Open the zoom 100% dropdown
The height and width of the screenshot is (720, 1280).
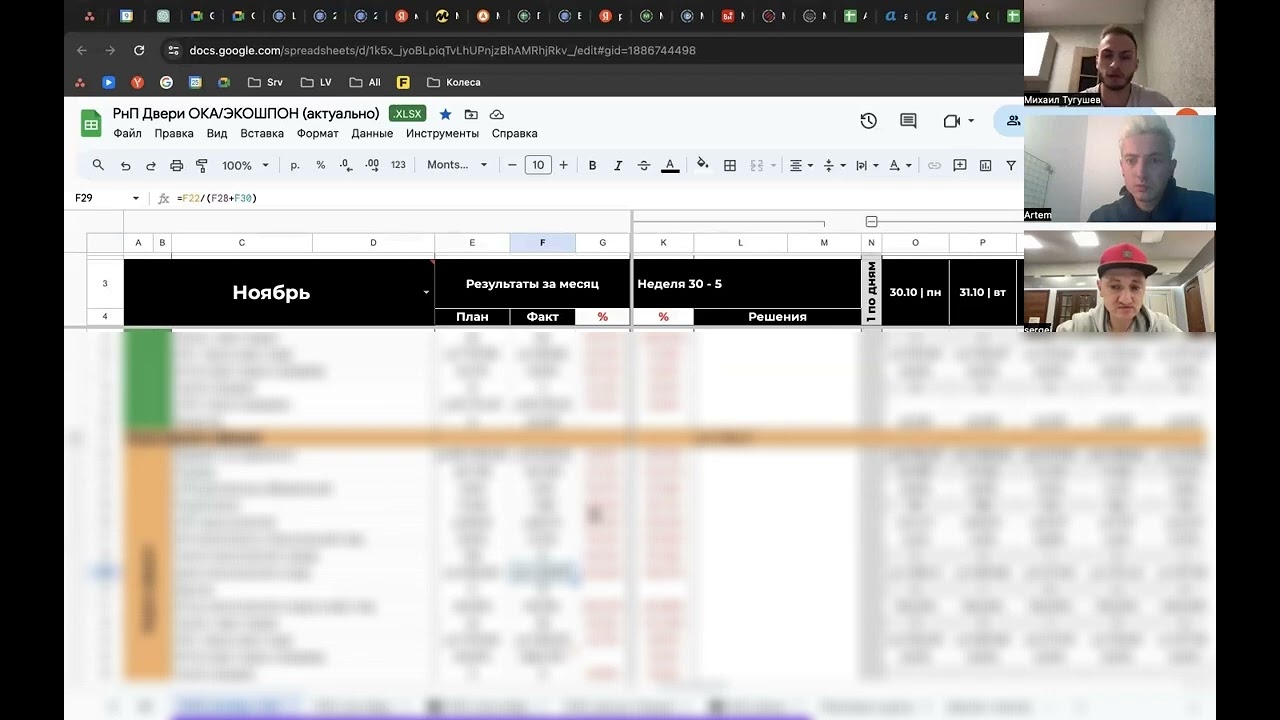tap(246, 165)
